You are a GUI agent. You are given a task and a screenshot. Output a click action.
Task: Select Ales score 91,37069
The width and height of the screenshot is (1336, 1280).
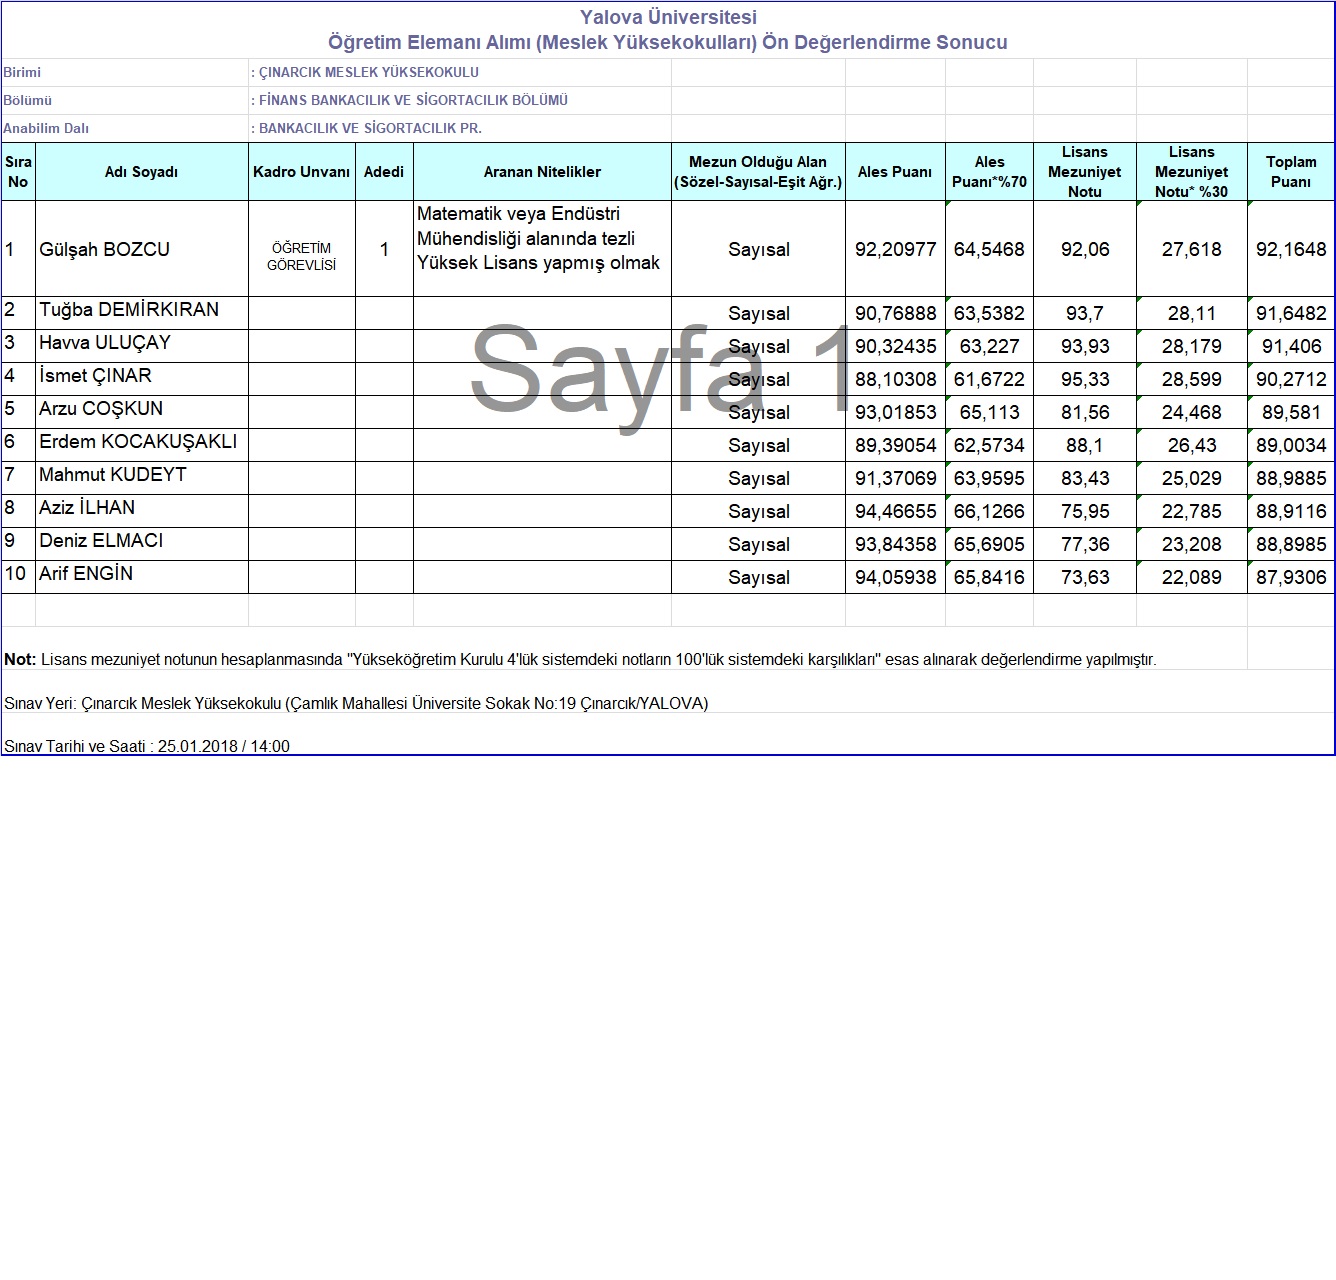896,478
